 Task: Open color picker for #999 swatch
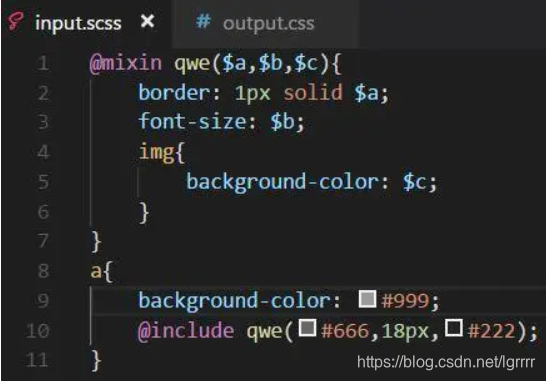click(x=368, y=299)
